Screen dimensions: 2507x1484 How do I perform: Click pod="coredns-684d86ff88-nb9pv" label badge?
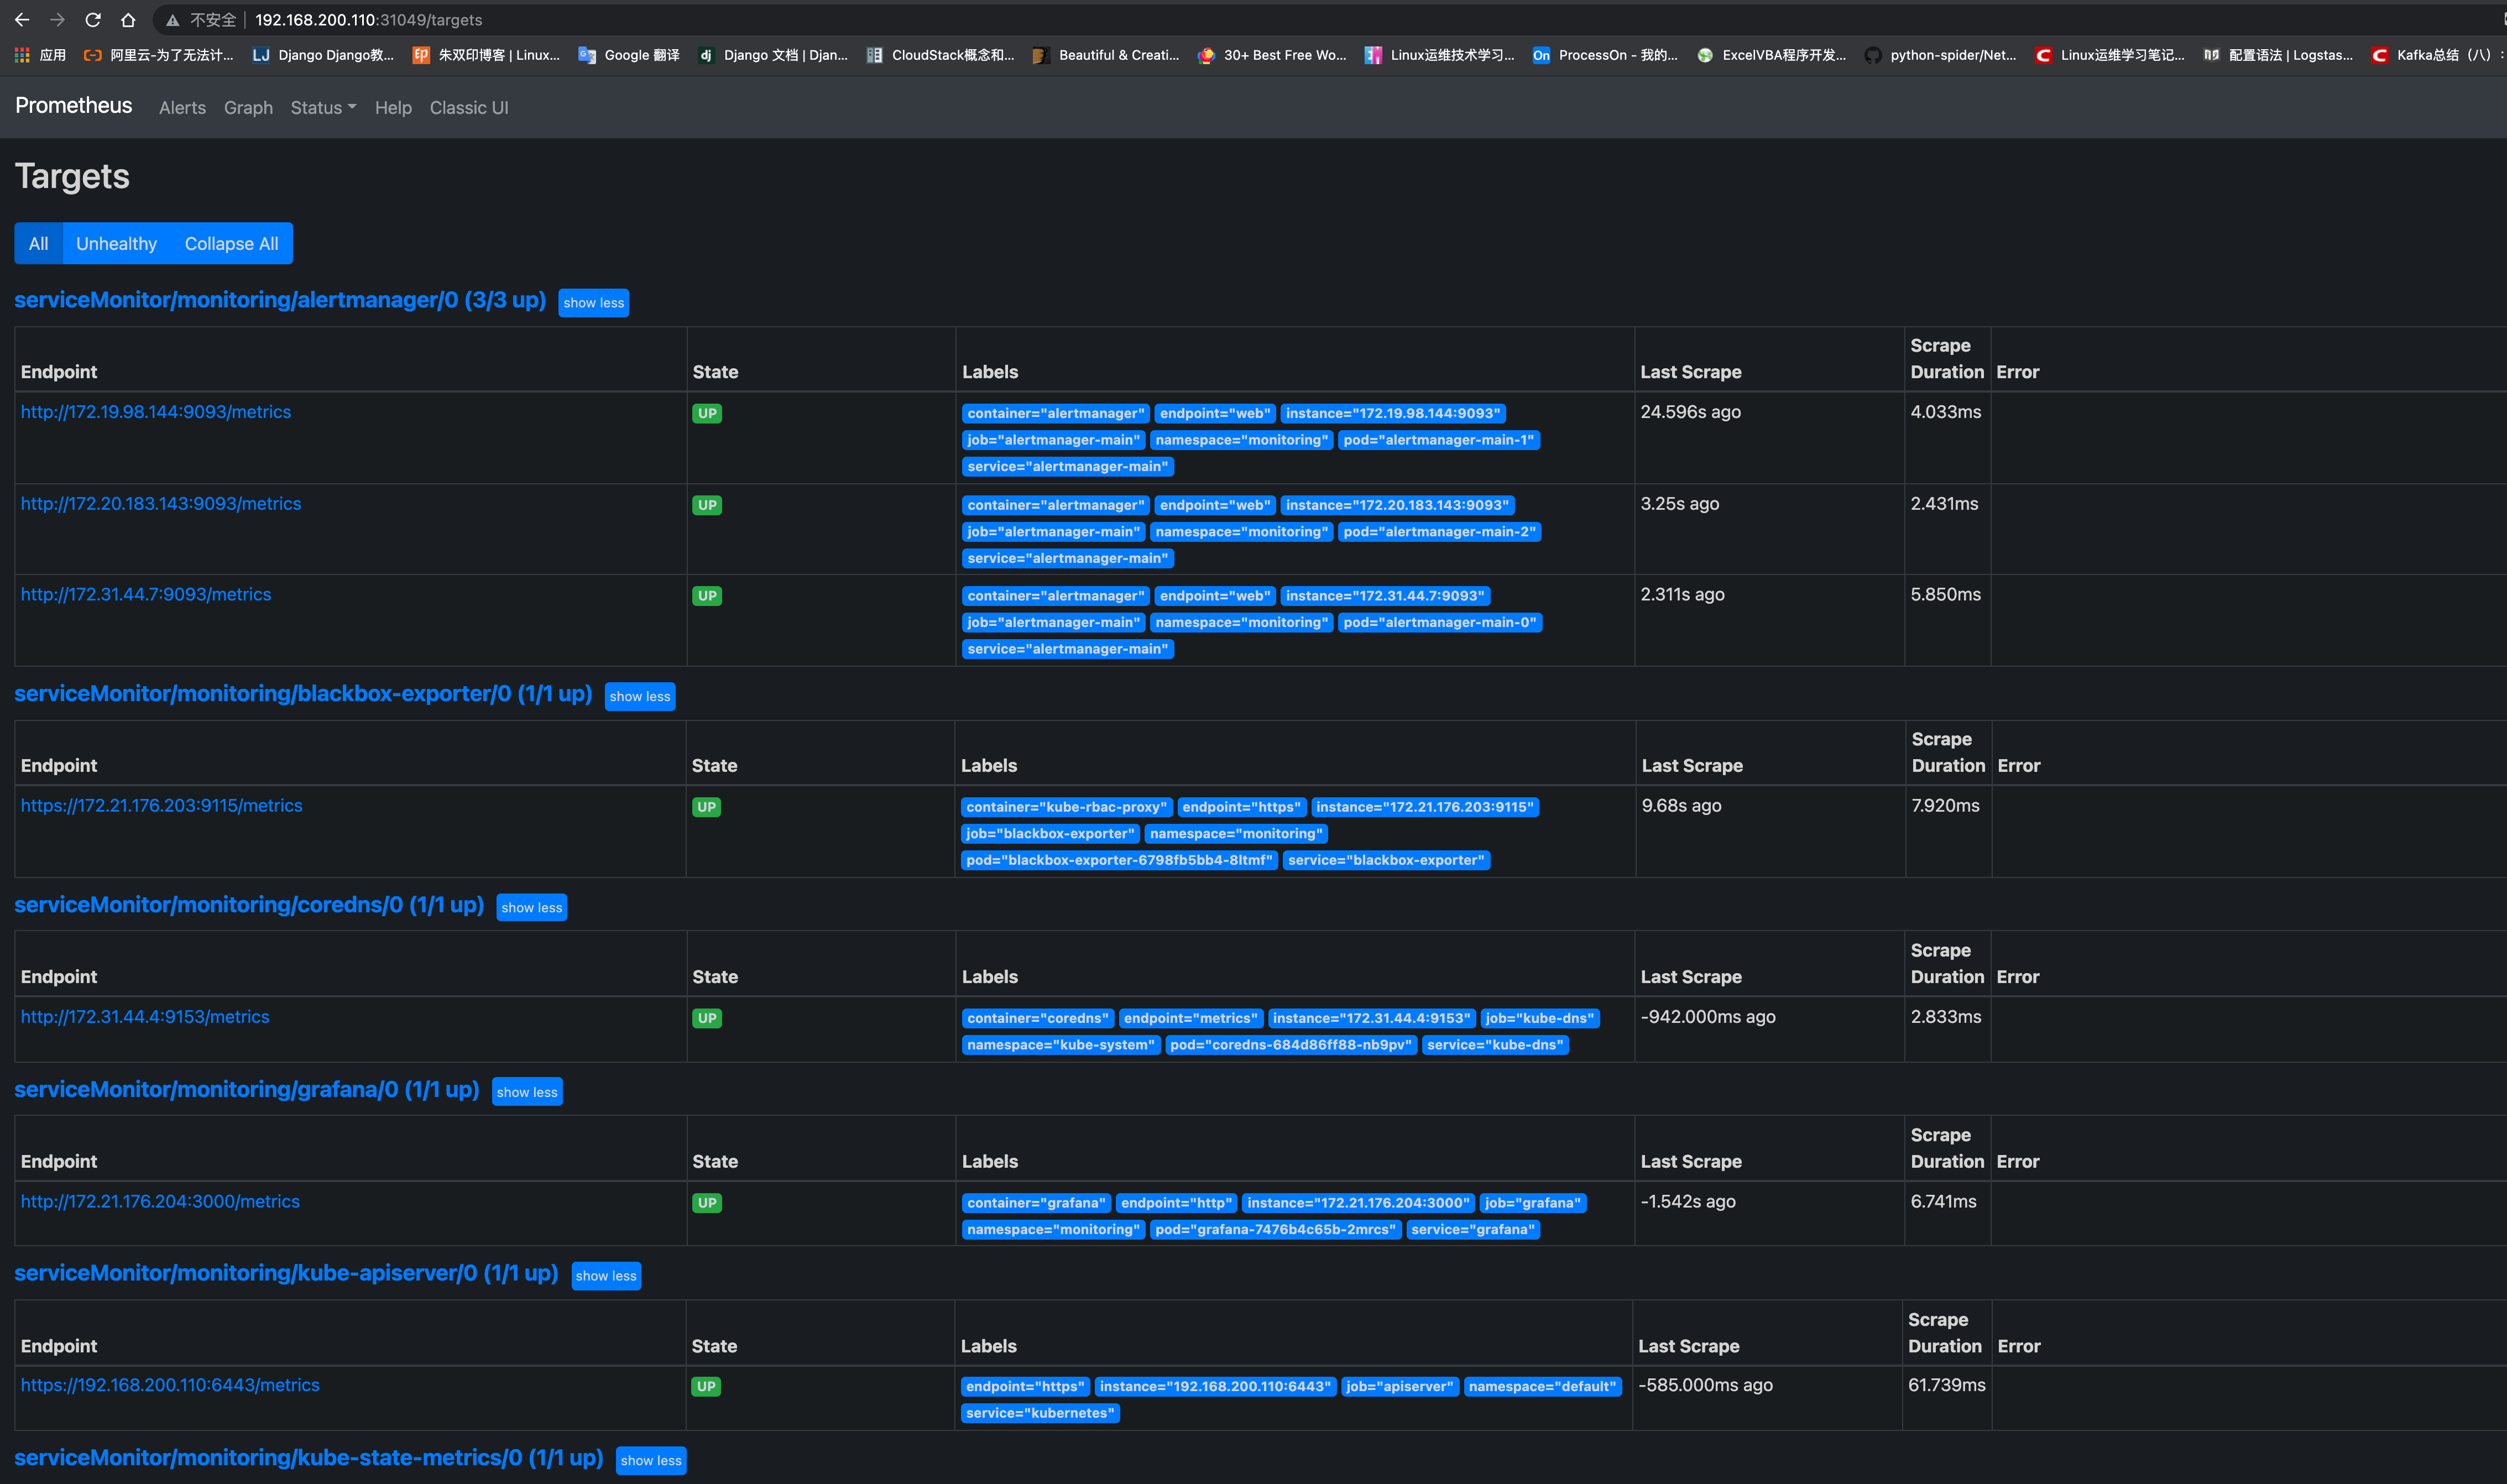[1291, 1045]
